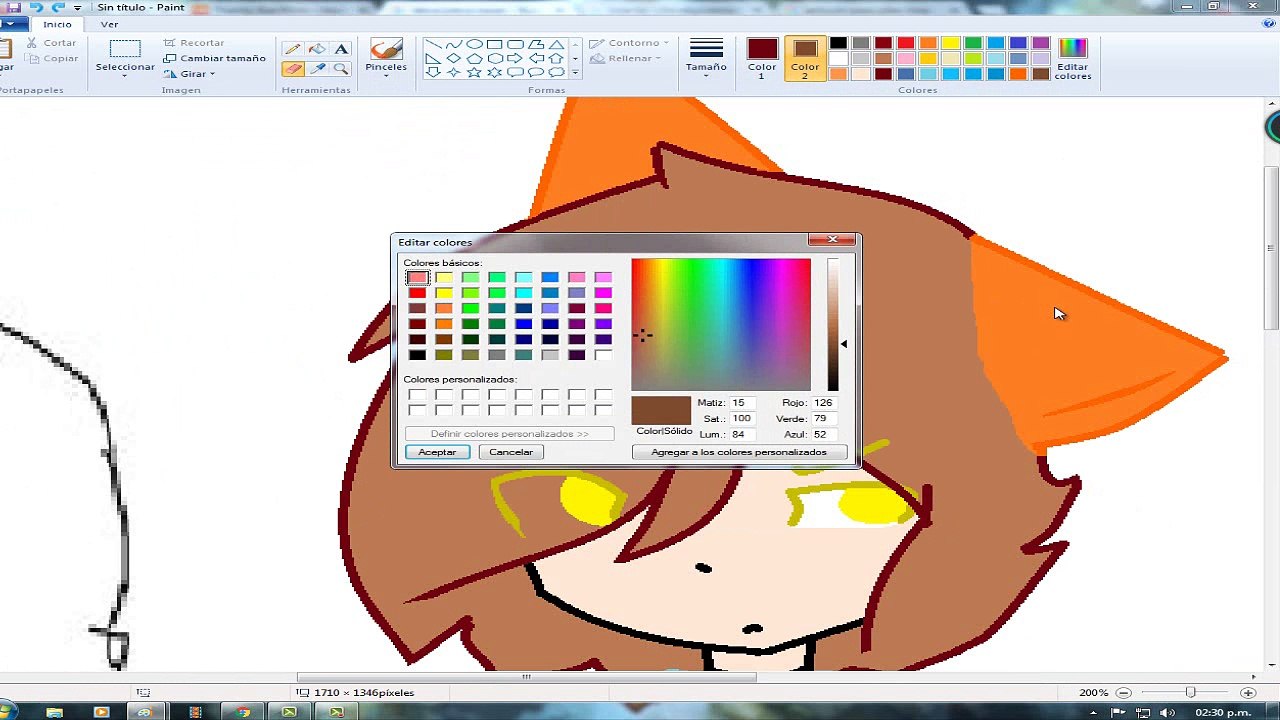Expand the Pinceles dropdown arrow
This screenshot has height=720, width=1280.
pyautogui.click(x=386, y=76)
